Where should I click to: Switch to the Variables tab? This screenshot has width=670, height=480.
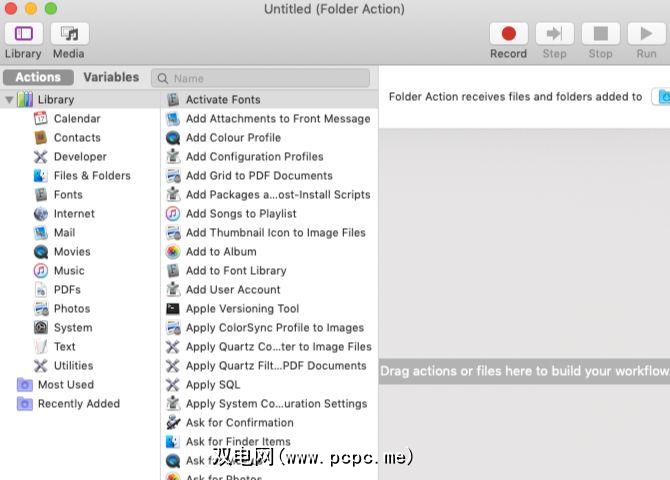111,77
